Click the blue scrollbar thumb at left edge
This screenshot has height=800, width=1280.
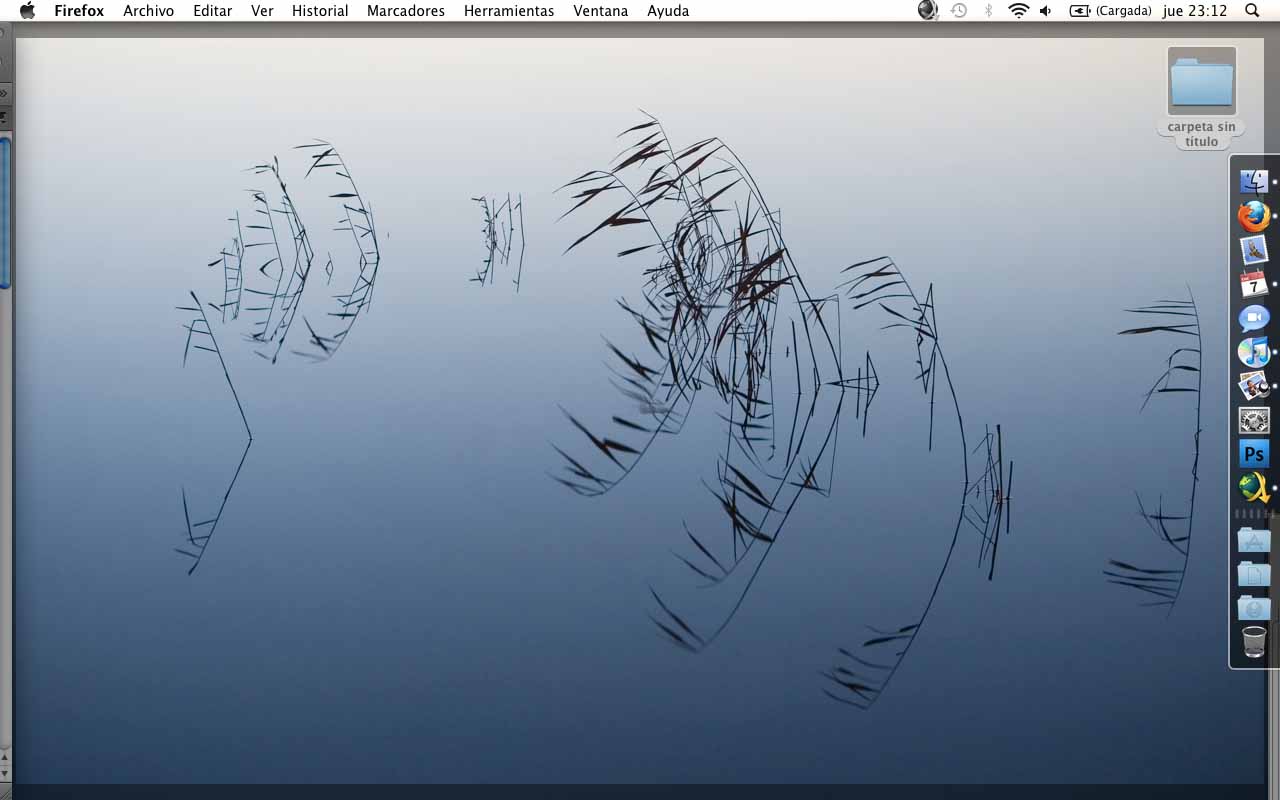(x=5, y=213)
